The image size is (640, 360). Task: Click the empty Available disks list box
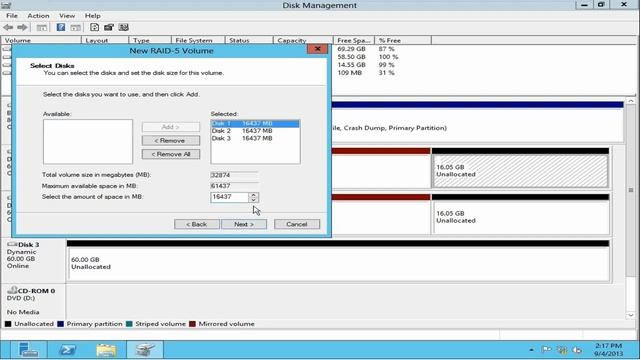[x=88, y=142]
